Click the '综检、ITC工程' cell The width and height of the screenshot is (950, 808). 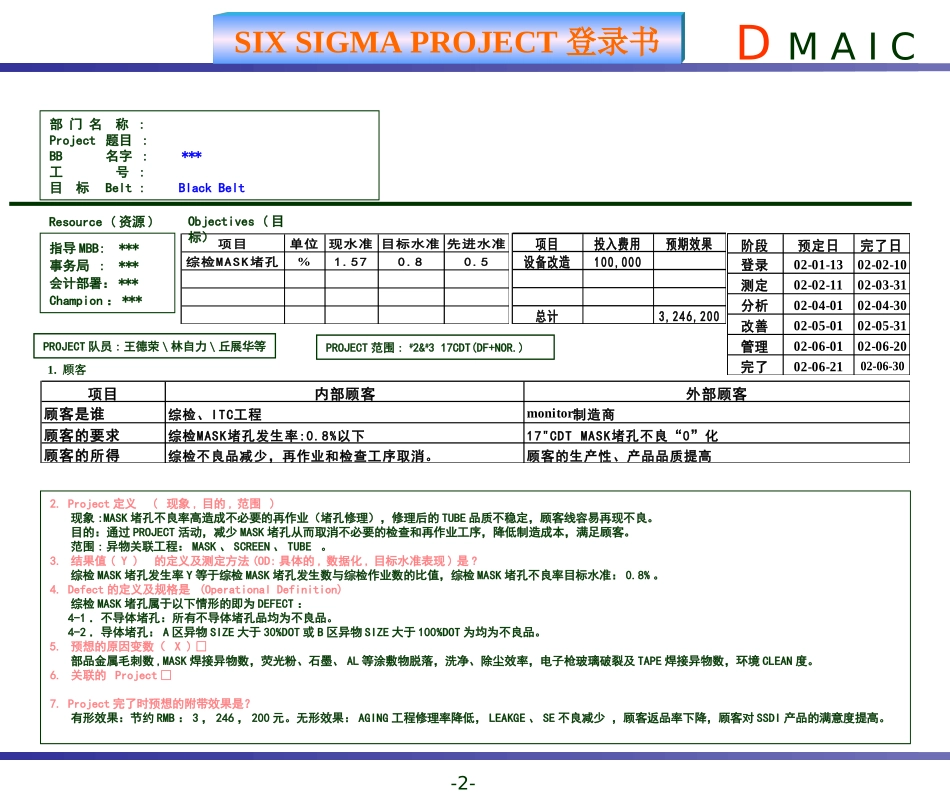click(x=345, y=414)
